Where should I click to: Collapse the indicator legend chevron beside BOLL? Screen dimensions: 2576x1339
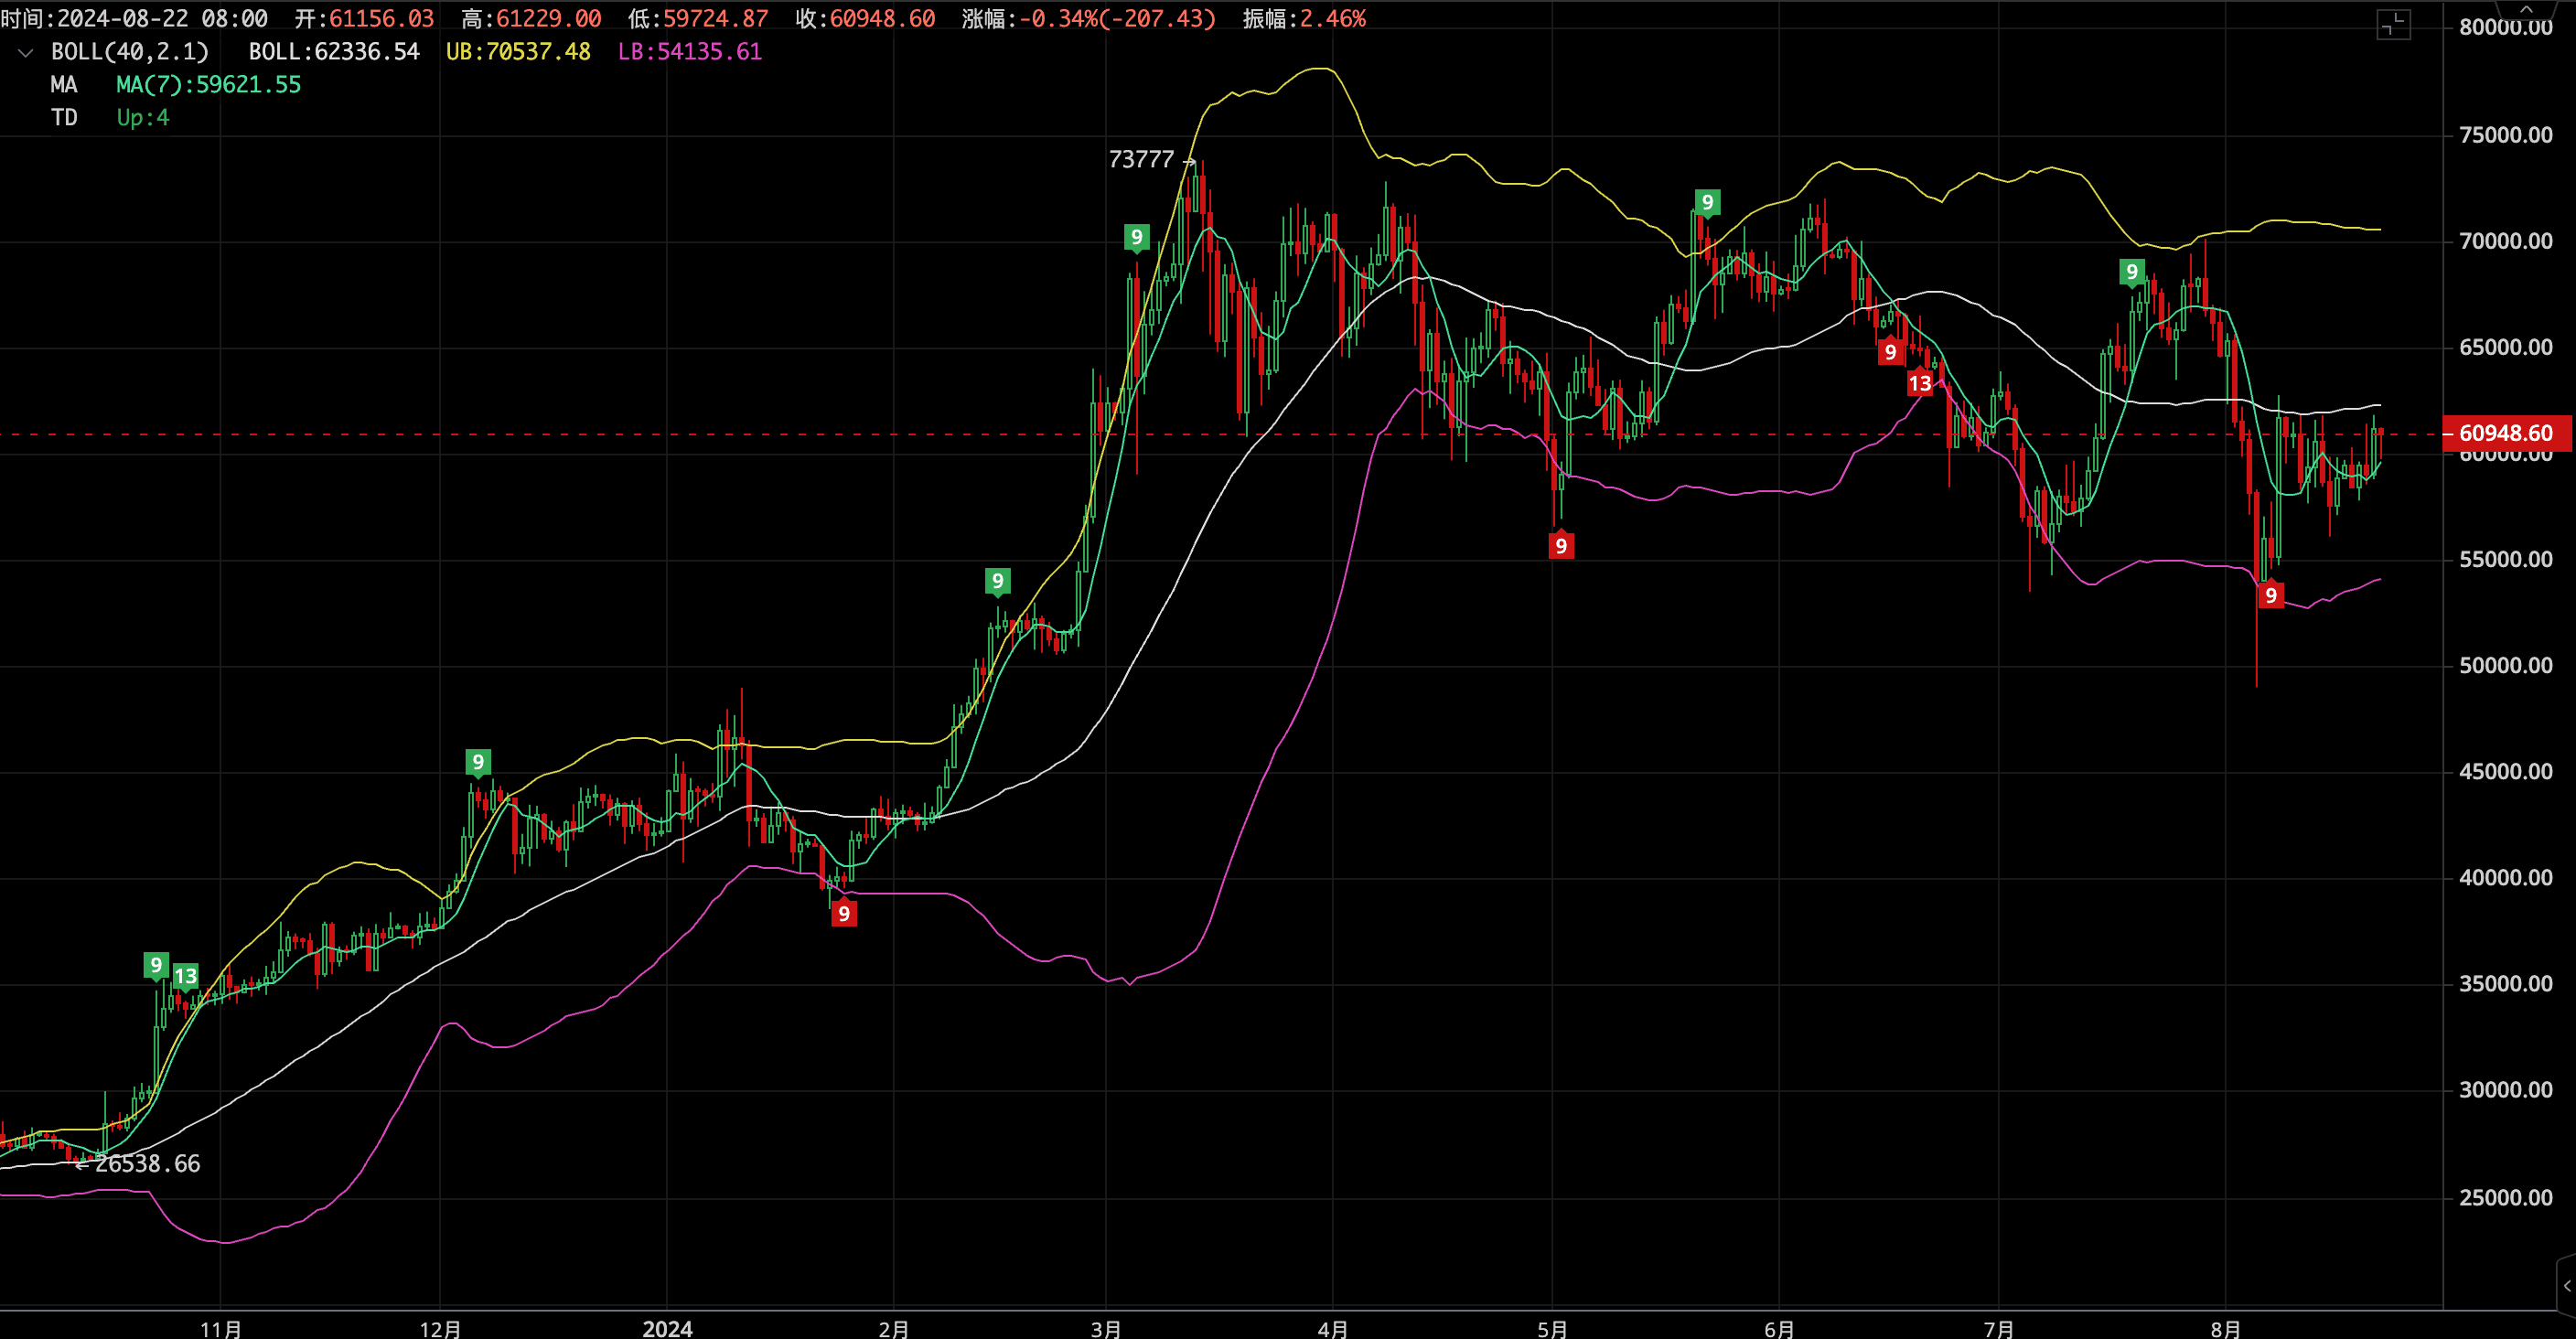pyautogui.click(x=26, y=52)
